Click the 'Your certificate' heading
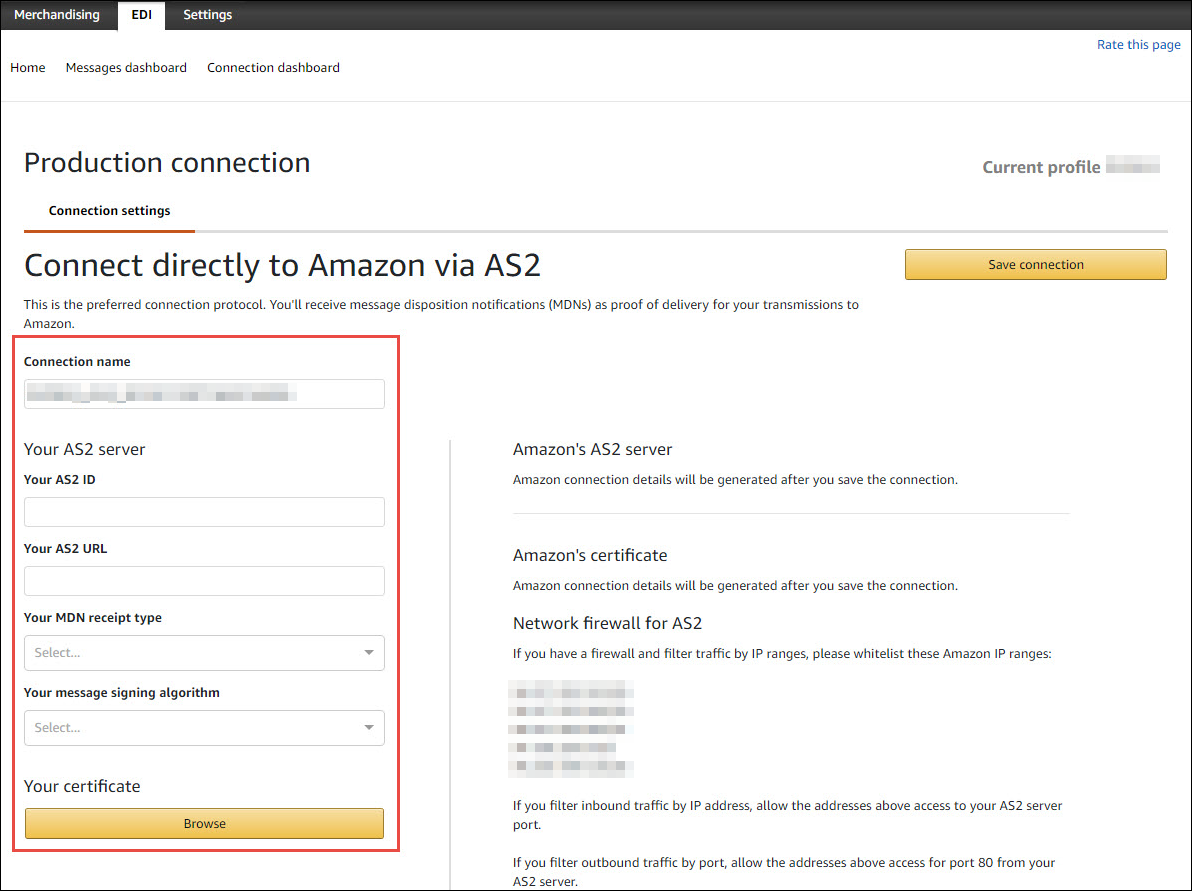The image size is (1192, 891). (82, 786)
